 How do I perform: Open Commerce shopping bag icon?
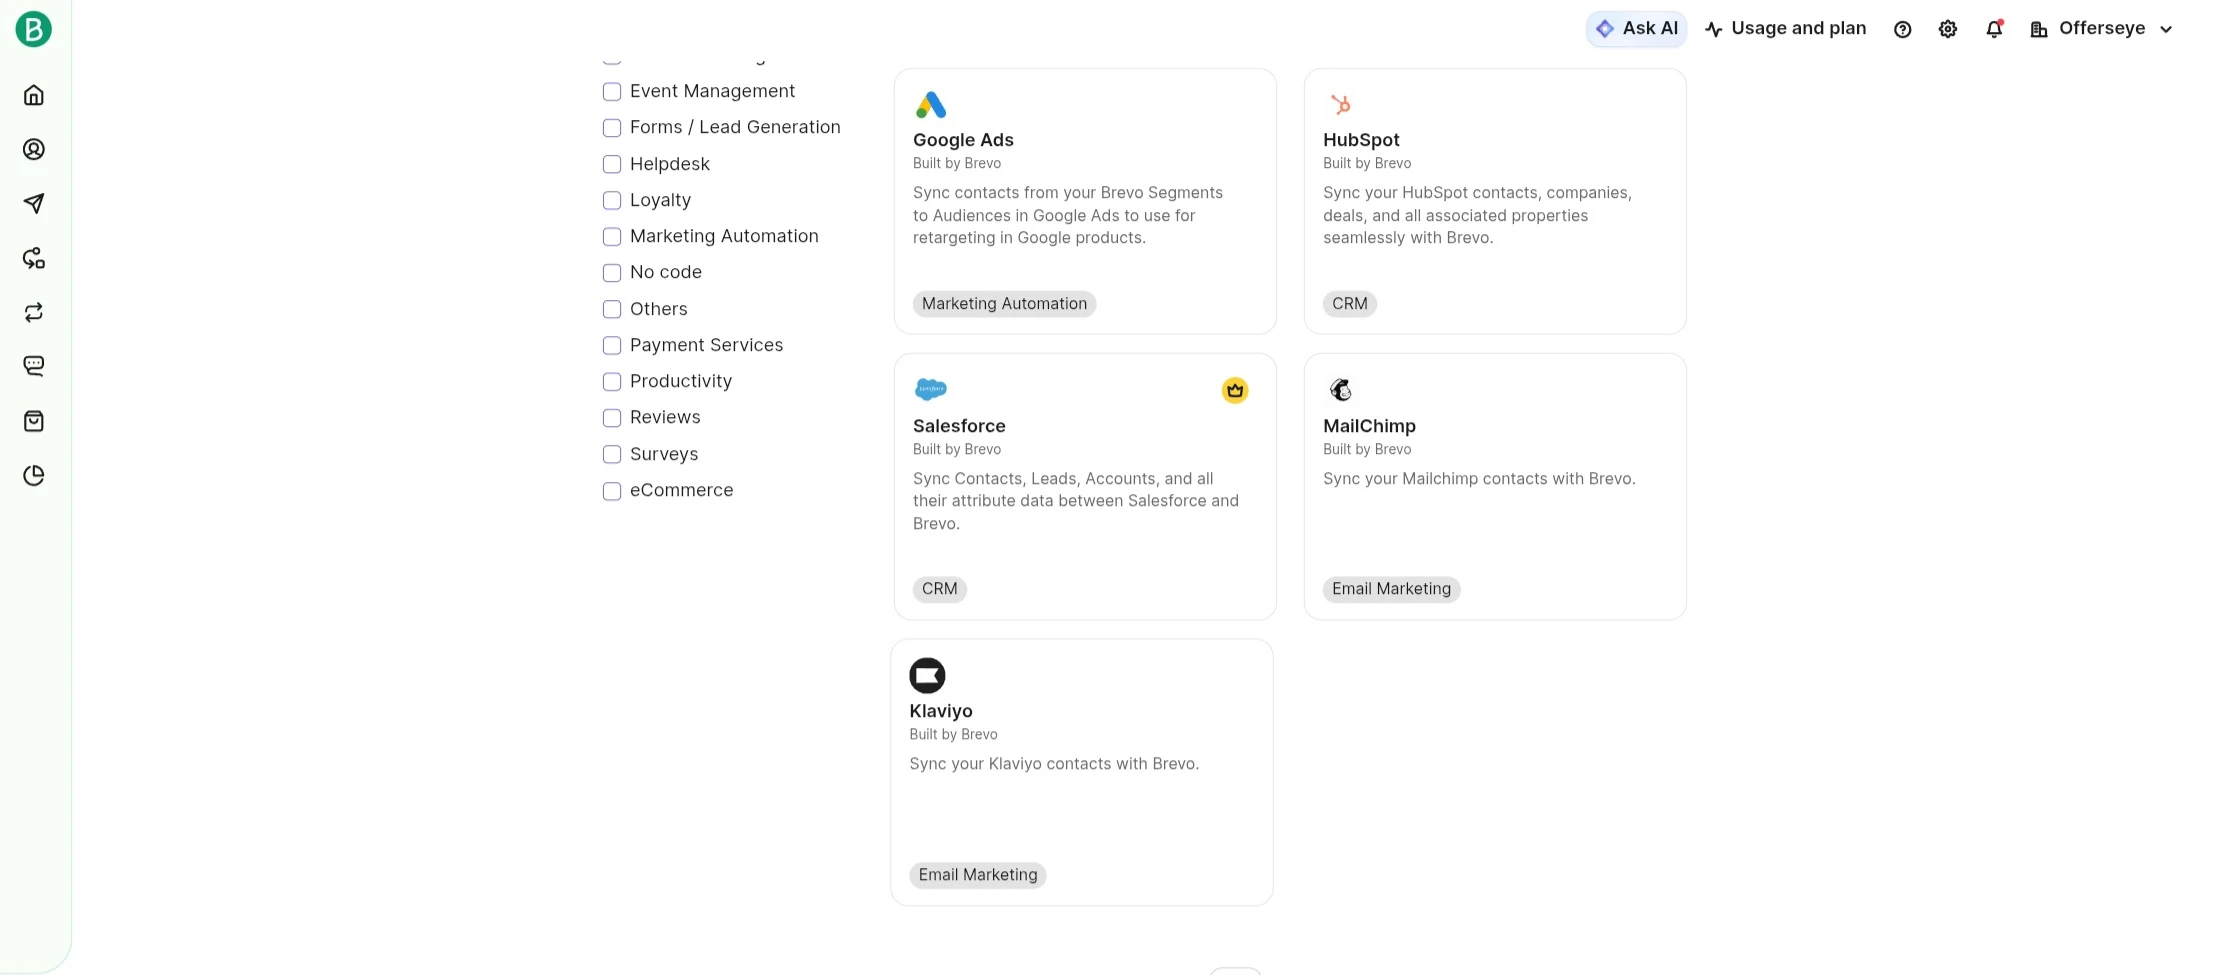[x=34, y=421]
